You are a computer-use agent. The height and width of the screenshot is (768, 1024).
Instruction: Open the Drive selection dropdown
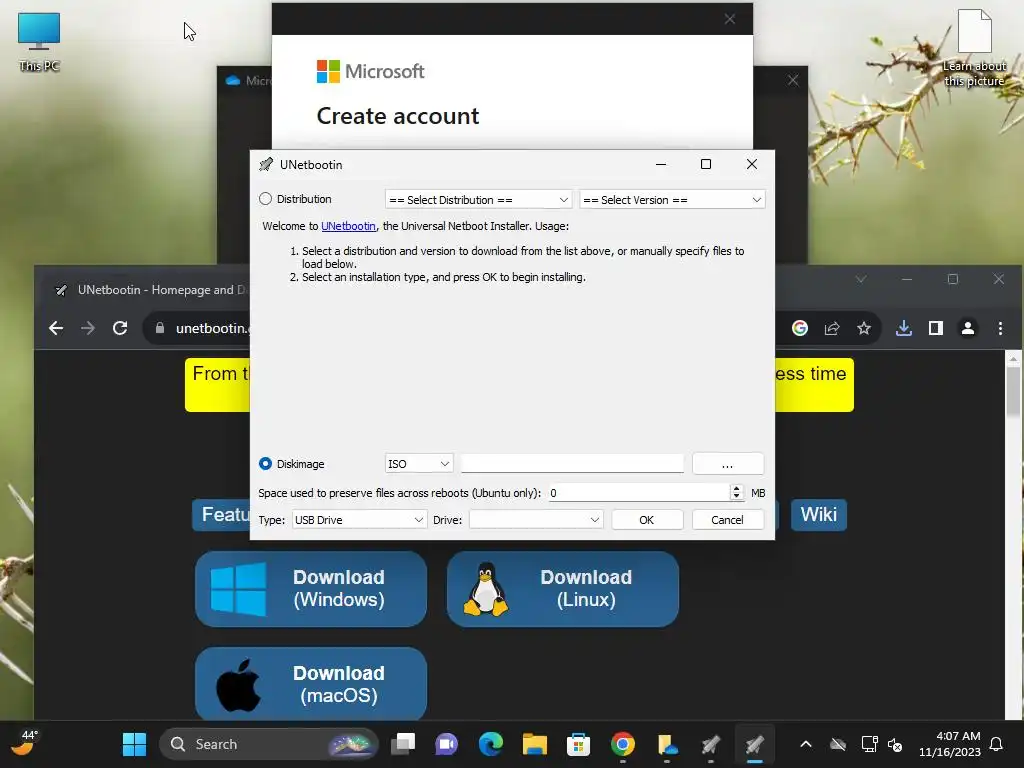click(x=536, y=520)
